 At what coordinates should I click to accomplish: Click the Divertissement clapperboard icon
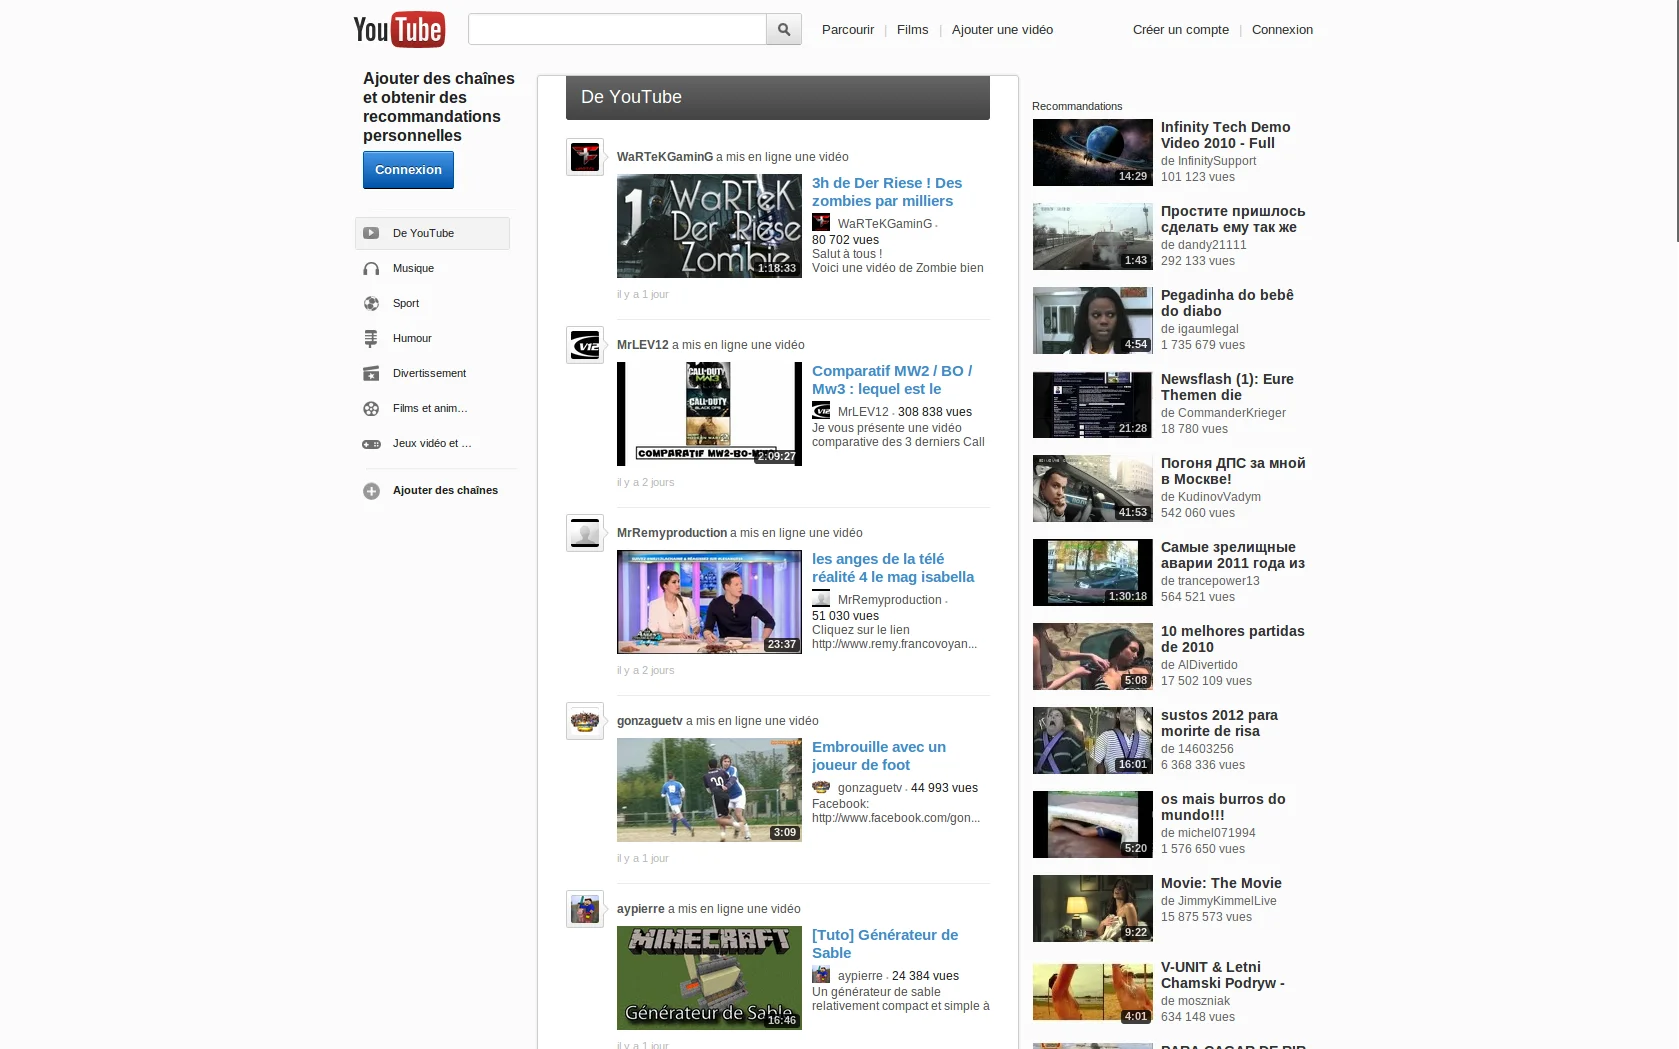coord(371,373)
